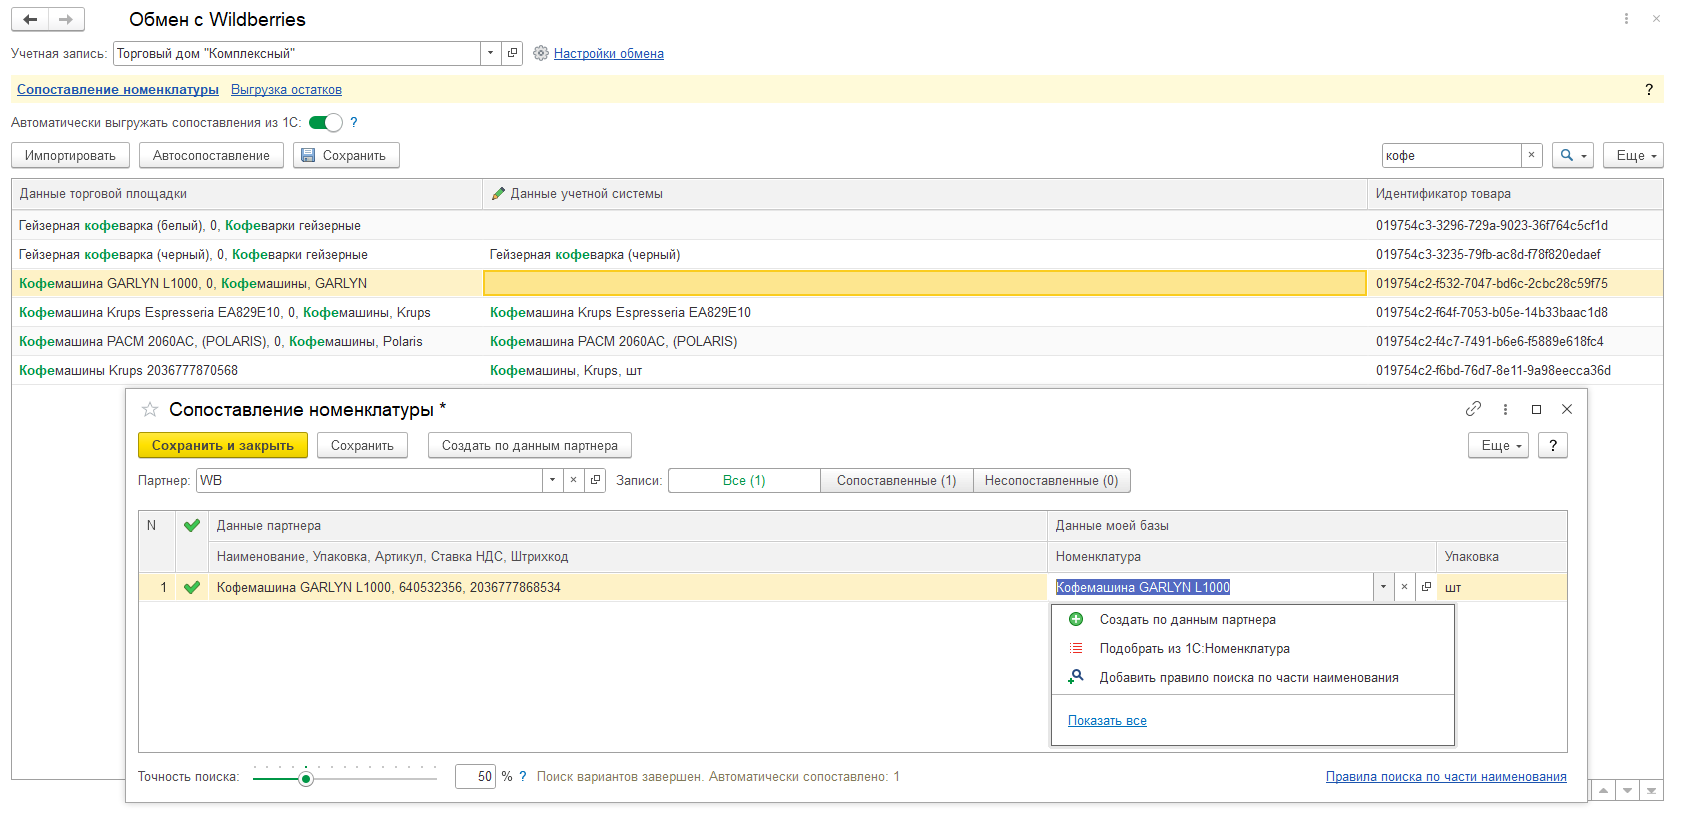Click the help question mark near Точность поиска percent

point(522,776)
